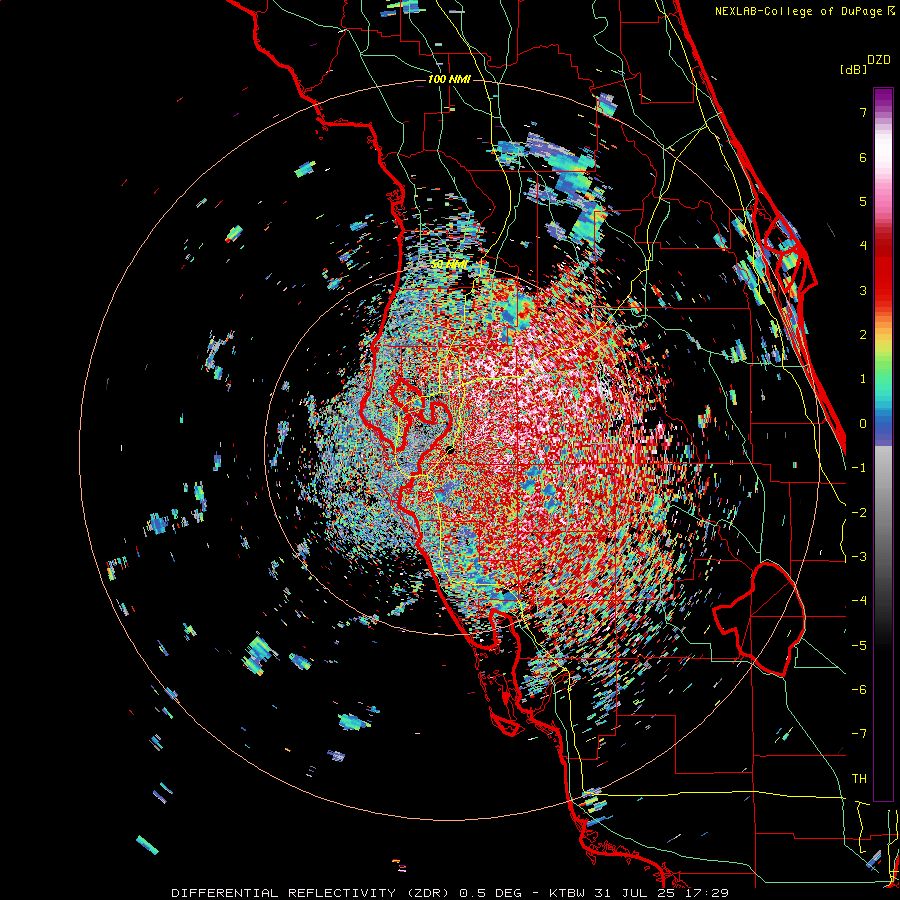Click the 4 value on color scale
Viewport: 900px width, 900px height.
click(863, 246)
